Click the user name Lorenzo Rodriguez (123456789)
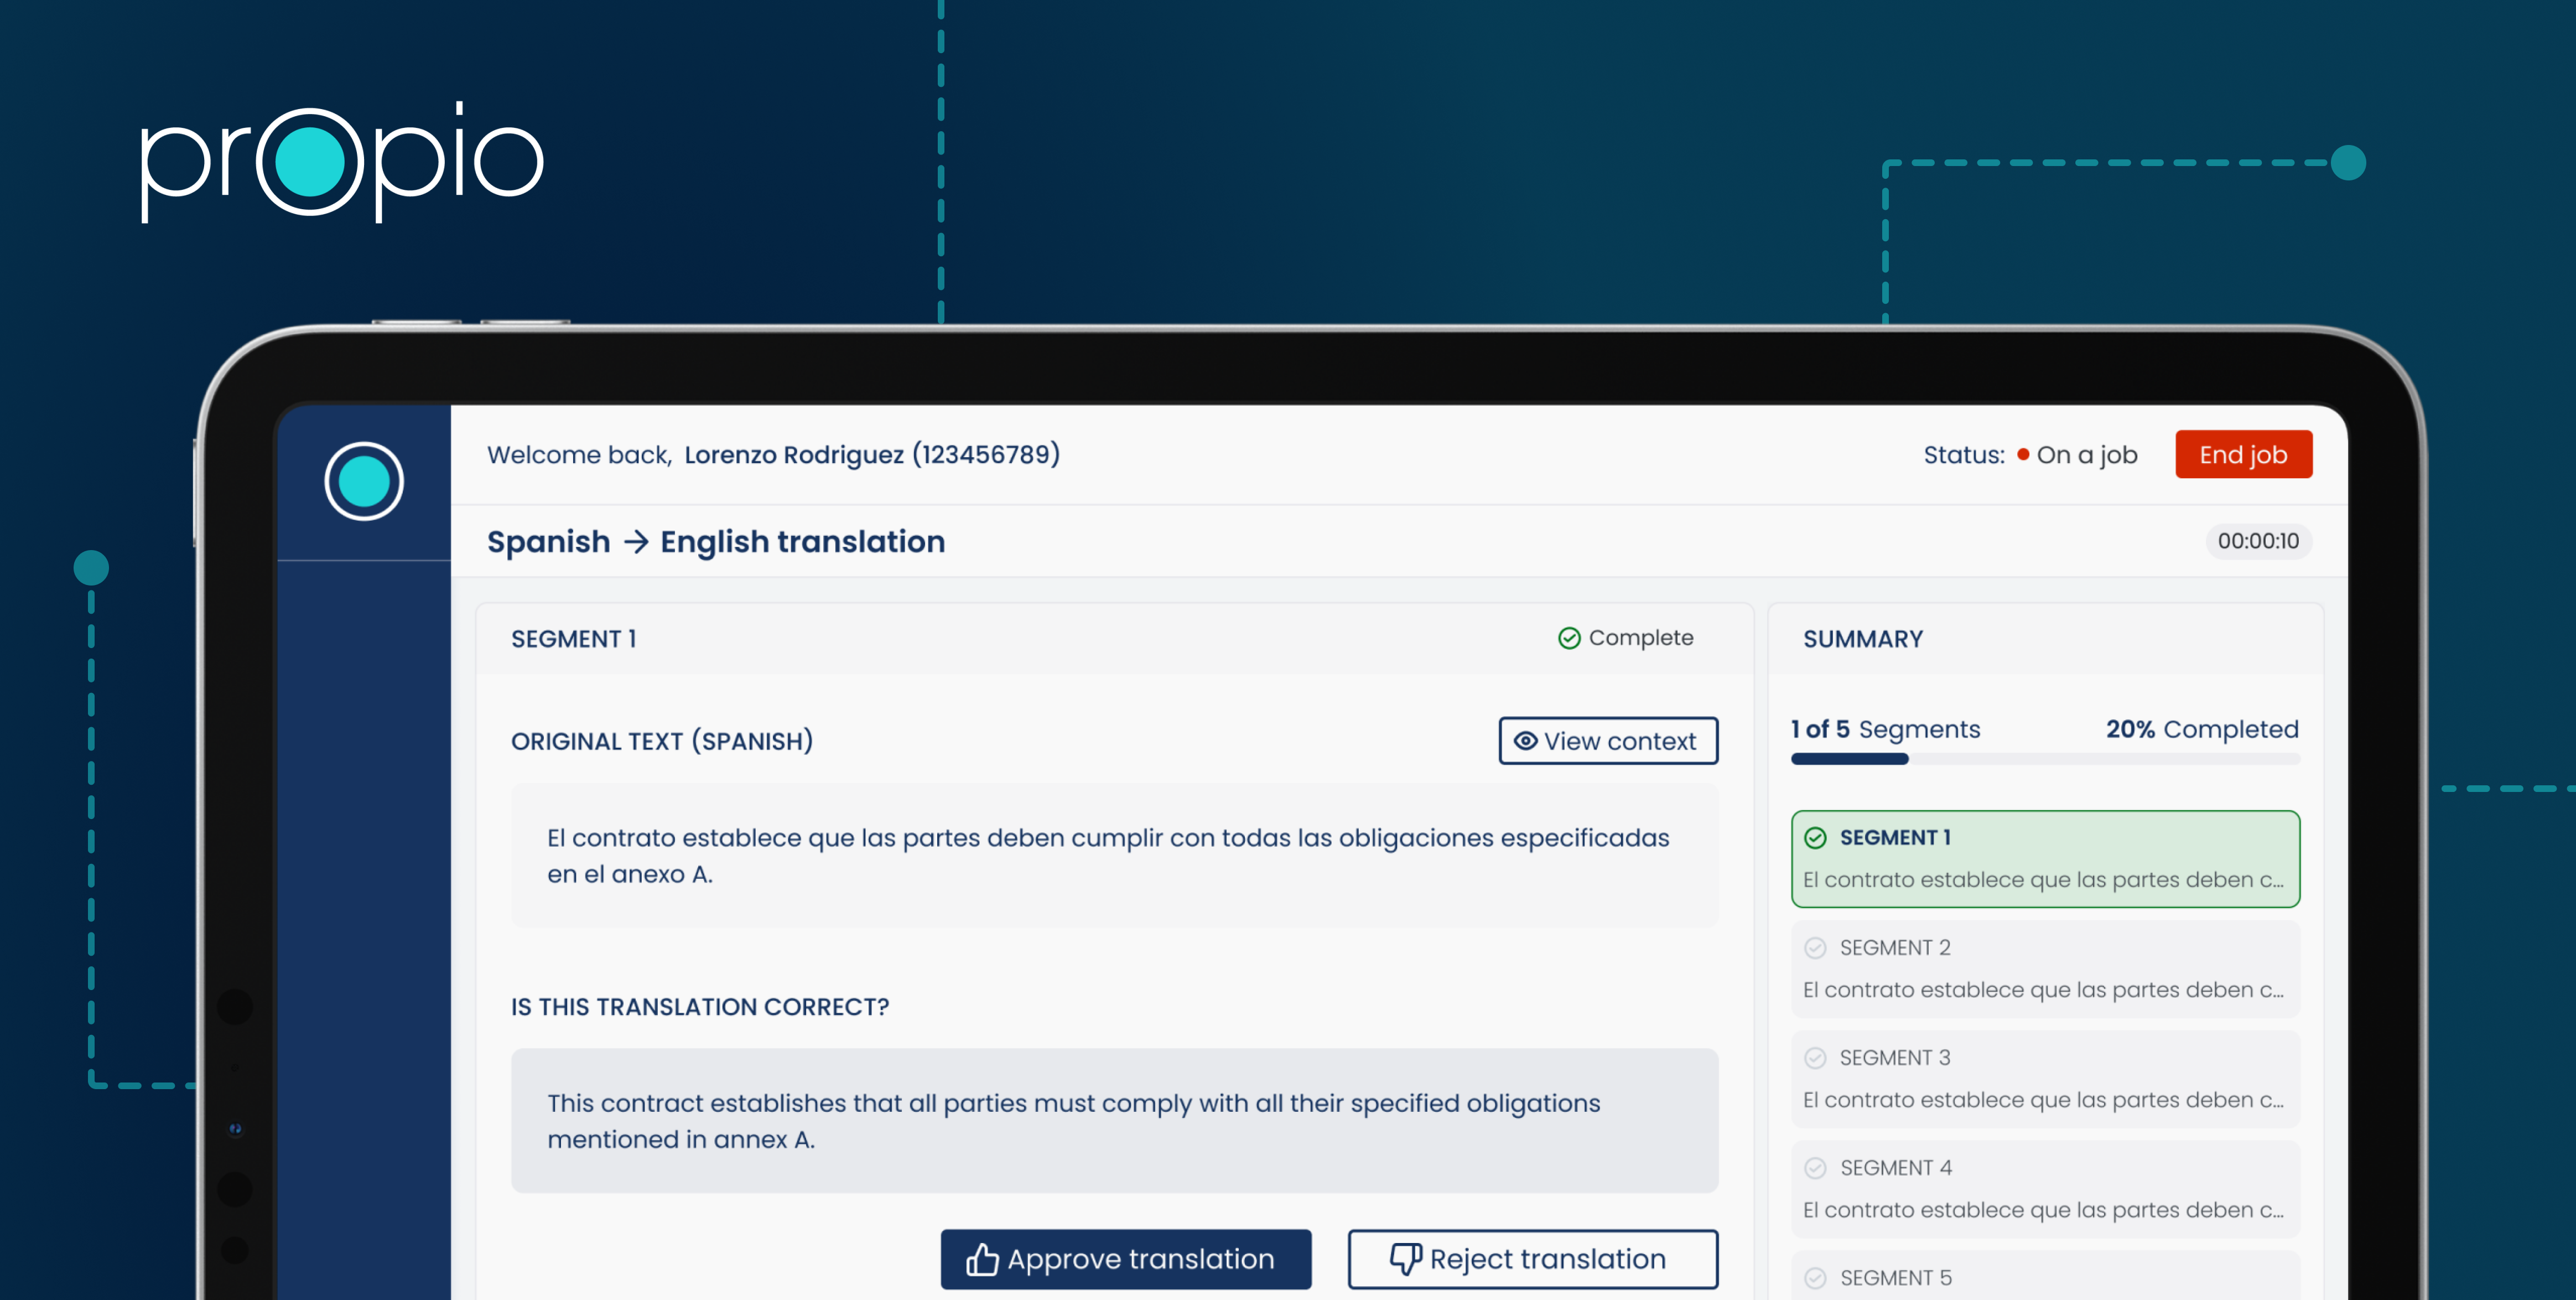The width and height of the screenshot is (2576, 1300). [x=872, y=455]
